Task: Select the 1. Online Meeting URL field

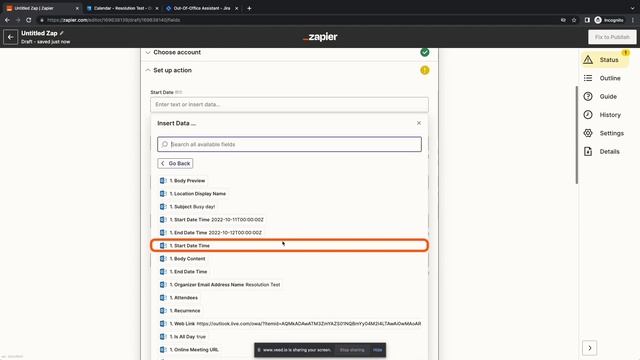Action: pyautogui.click(x=189, y=350)
